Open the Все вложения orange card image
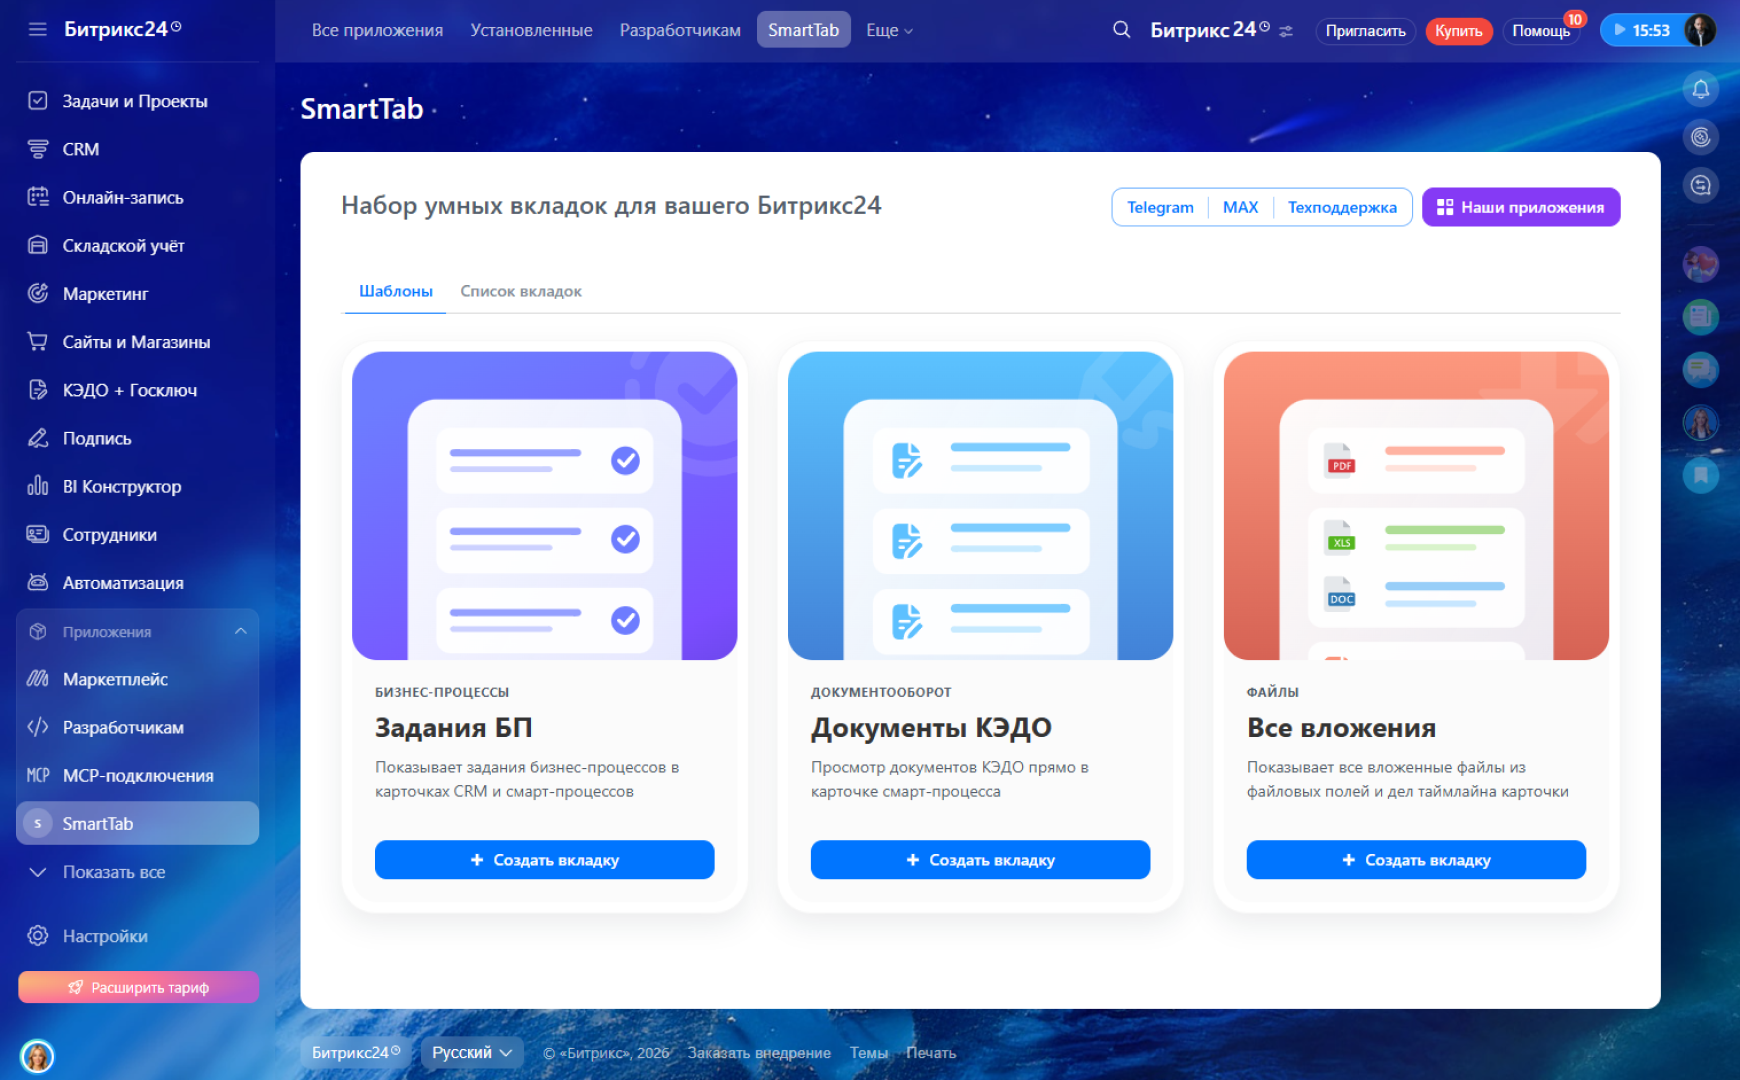This screenshot has height=1080, width=1740. point(1417,505)
